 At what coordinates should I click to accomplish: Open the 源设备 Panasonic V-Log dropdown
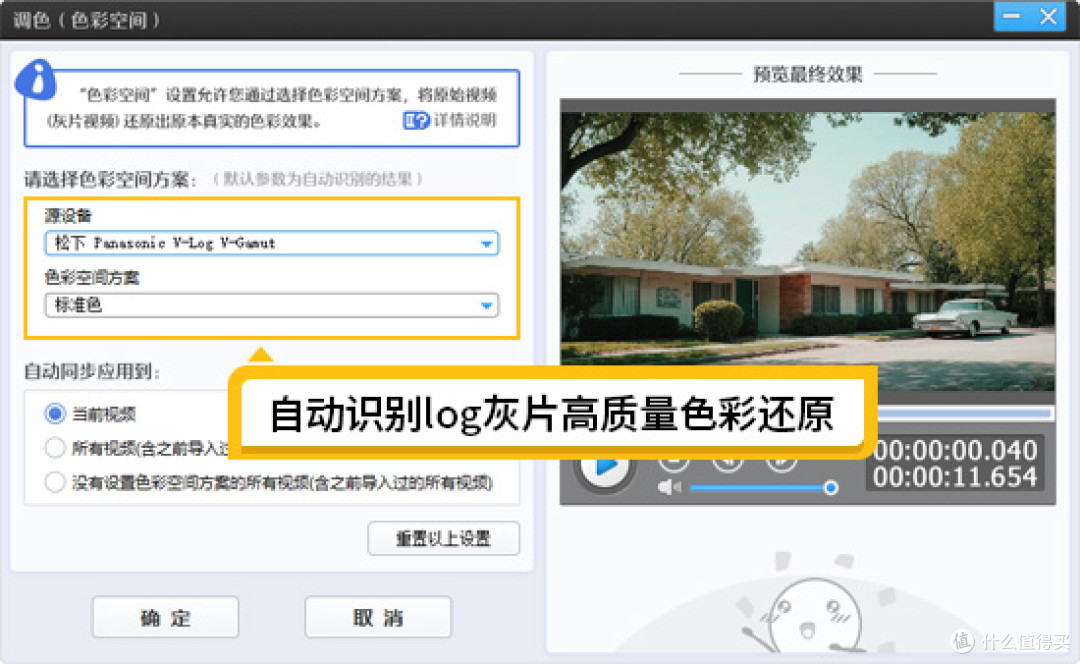tap(271, 243)
